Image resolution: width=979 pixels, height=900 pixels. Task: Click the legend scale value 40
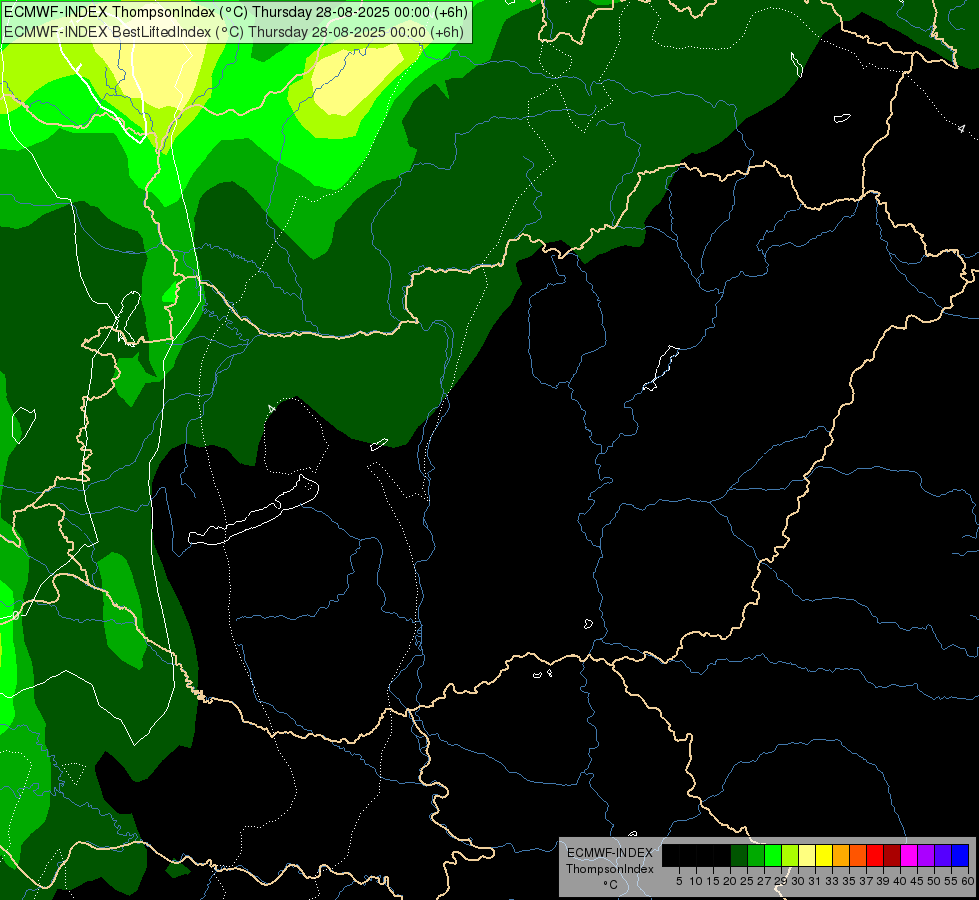(900, 881)
